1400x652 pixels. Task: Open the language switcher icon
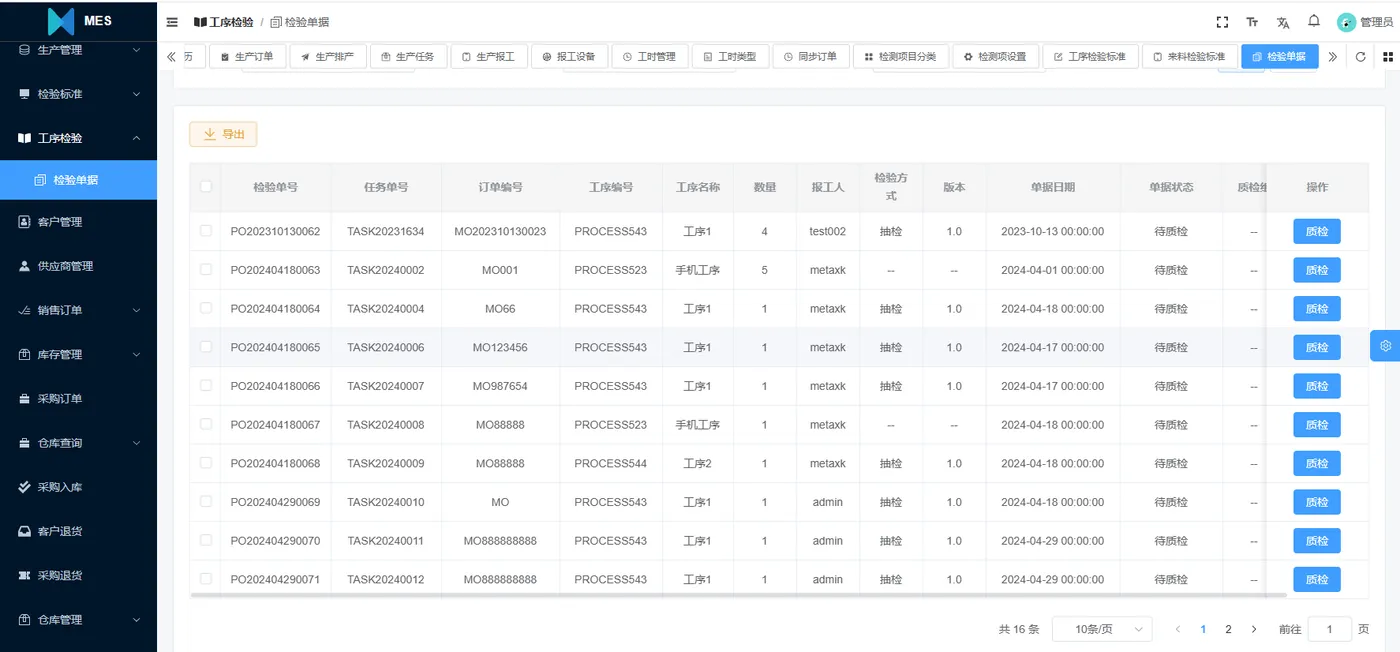point(1283,20)
